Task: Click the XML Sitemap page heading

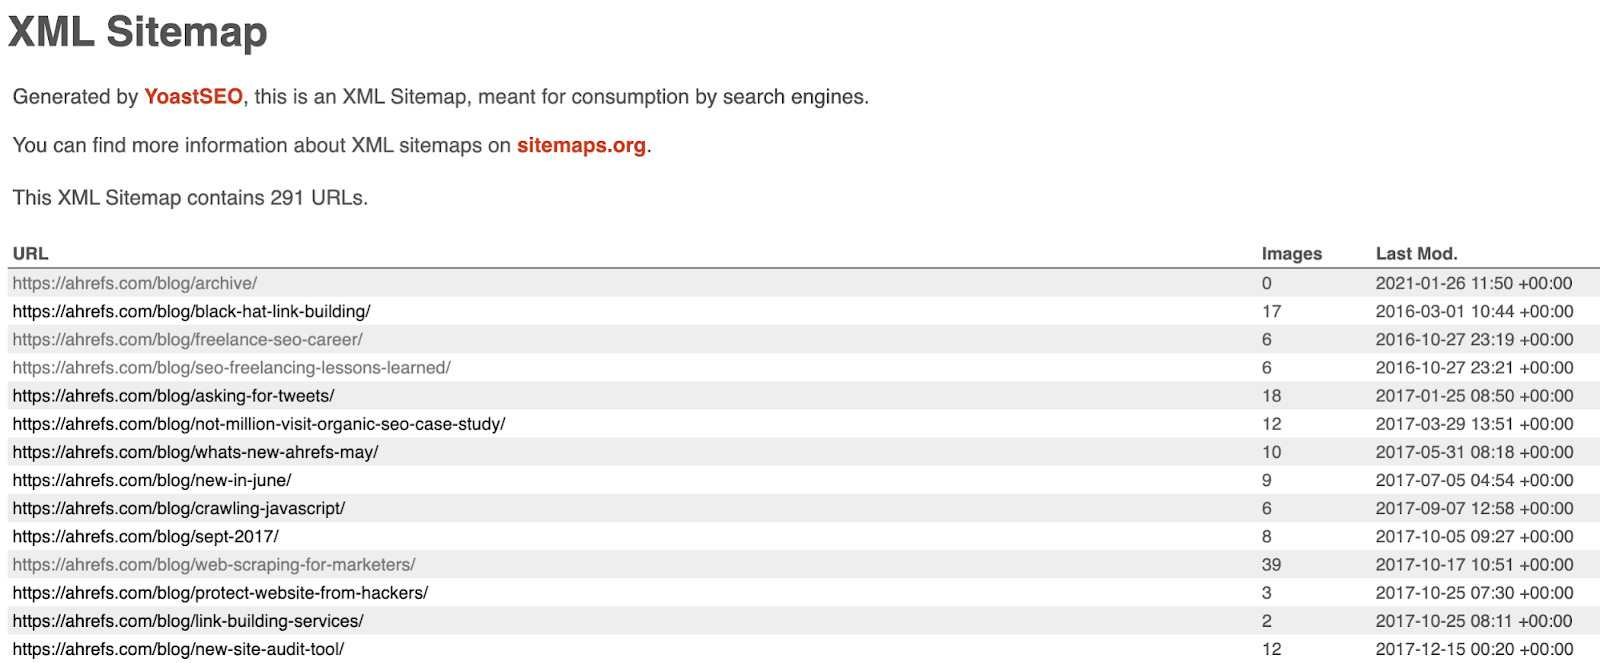Action: (x=138, y=32)
